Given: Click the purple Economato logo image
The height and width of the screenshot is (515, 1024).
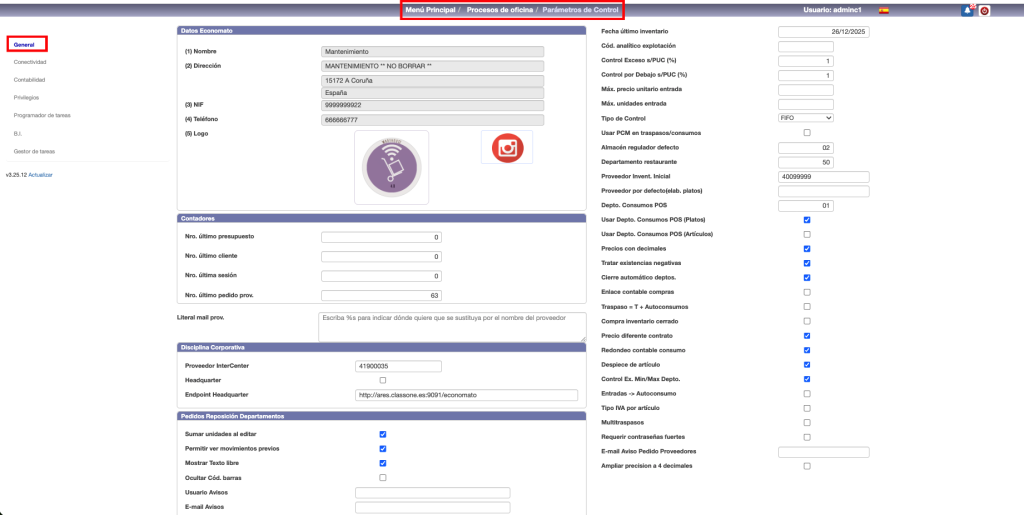Looking at the screenshot, I should [391, 166].
